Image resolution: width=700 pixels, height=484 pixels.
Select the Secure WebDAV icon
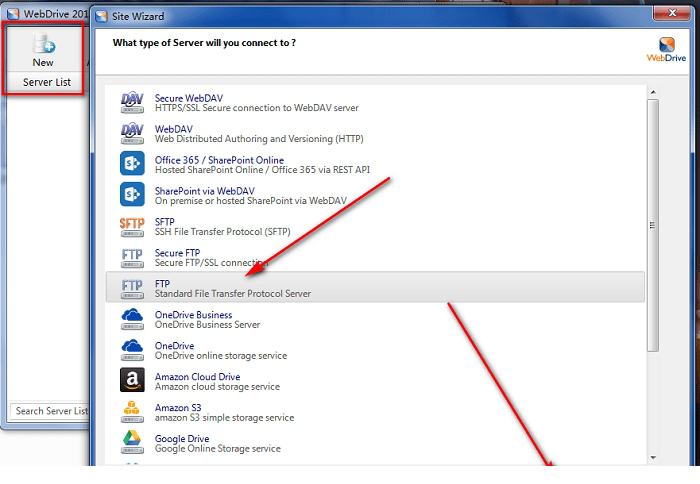tap(132, 102)
